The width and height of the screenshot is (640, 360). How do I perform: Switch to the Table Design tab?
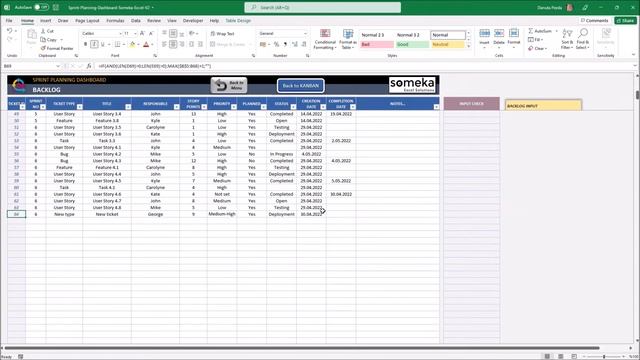click(x=238, y=20)
